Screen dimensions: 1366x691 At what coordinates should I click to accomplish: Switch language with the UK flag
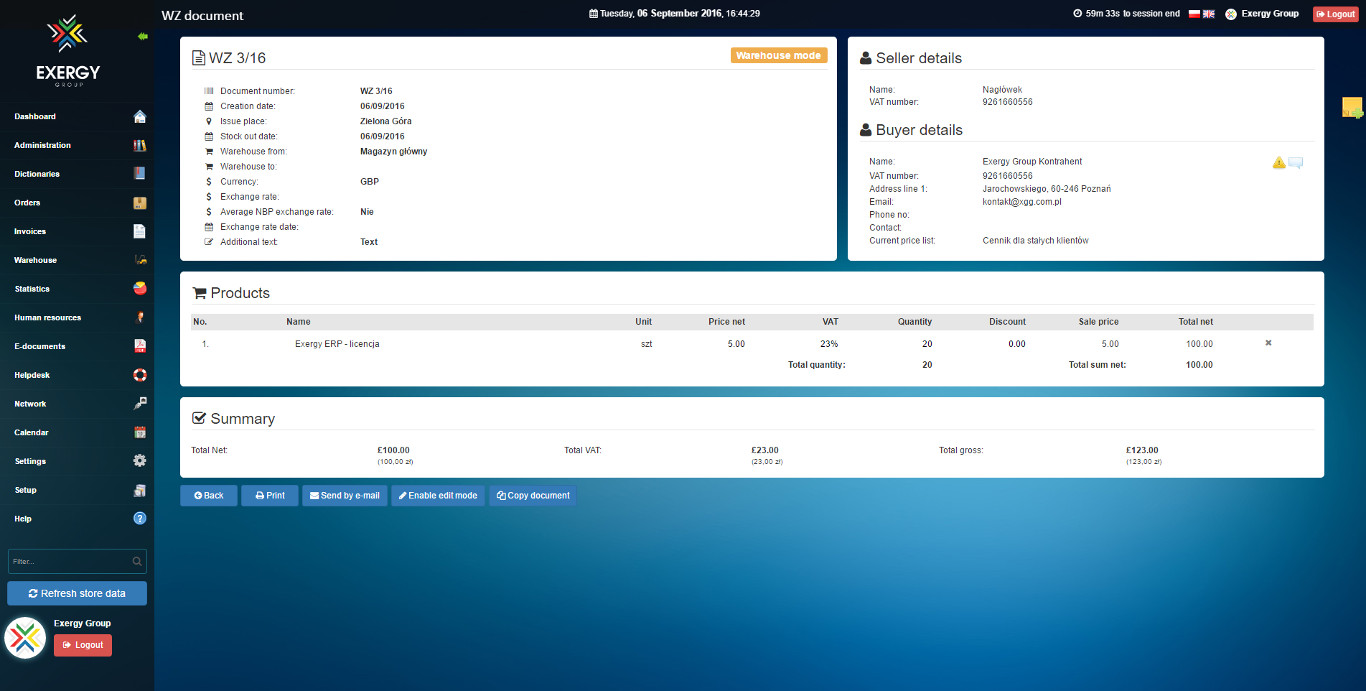tap(1208, 14)
